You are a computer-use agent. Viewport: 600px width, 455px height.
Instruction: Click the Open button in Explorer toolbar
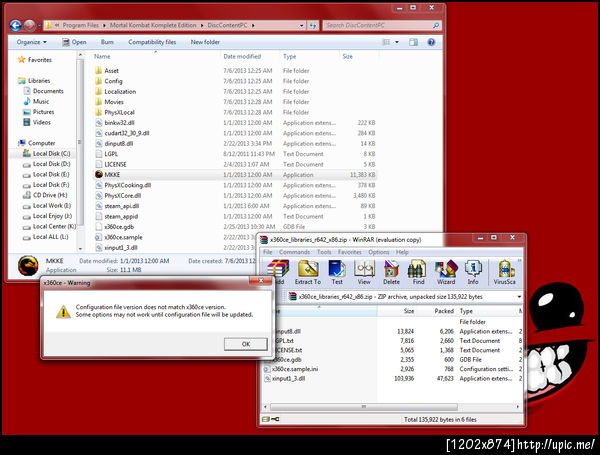tap(74, 42)
